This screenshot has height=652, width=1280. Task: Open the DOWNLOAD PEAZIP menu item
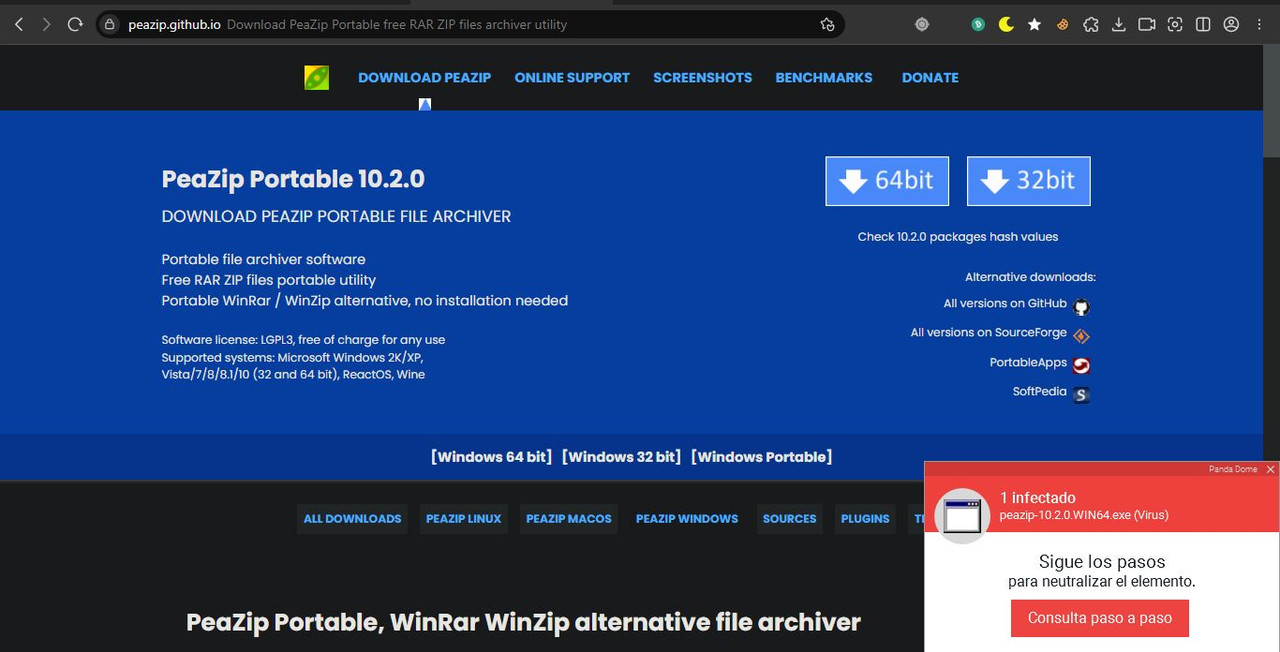click(424, 77)
